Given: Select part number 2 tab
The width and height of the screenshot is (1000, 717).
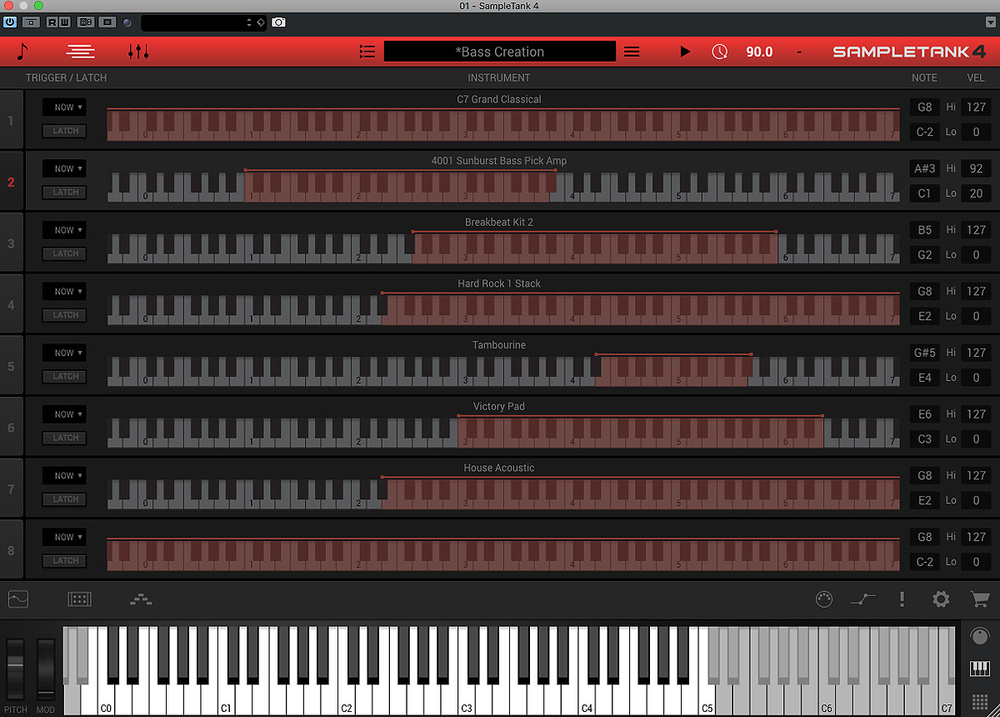Looking at the screenshot, I should 11,182.
